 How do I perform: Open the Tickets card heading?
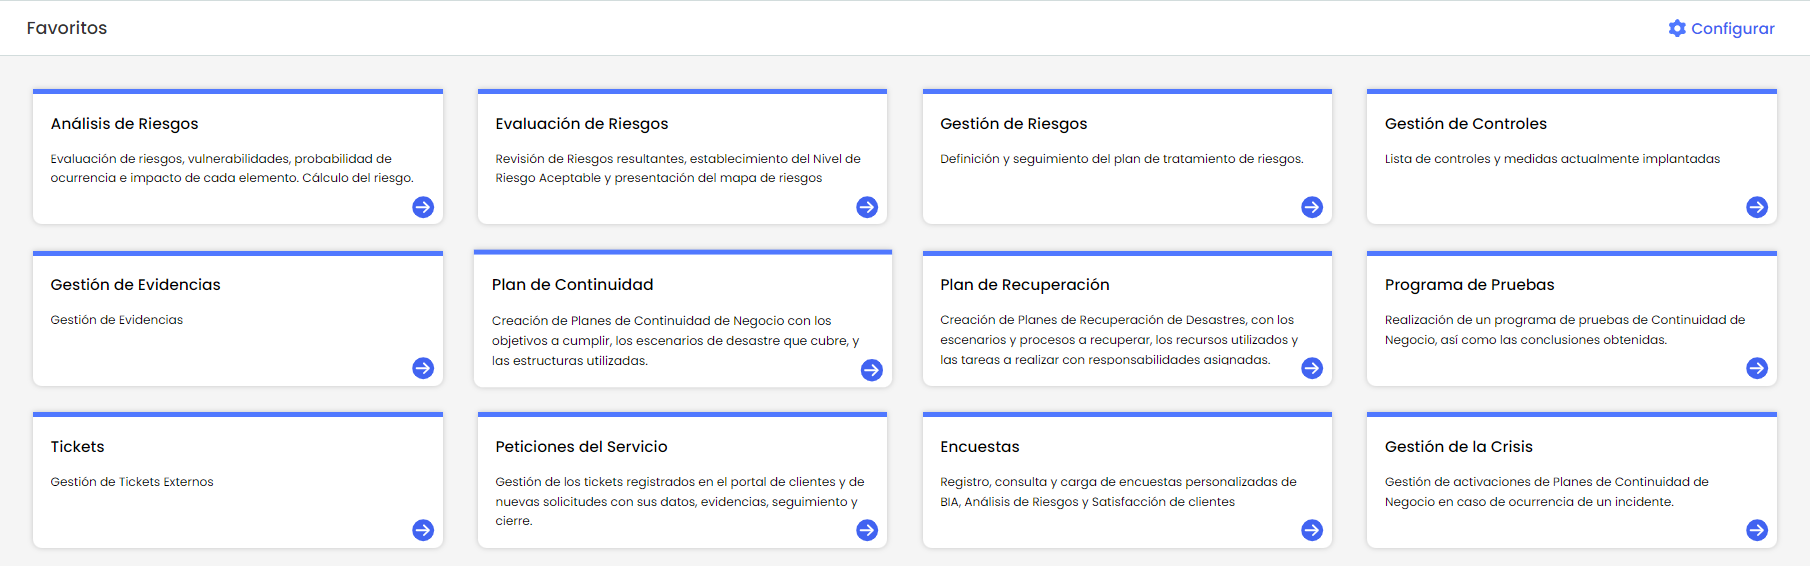pyautogui.click(x=78, y=447)
